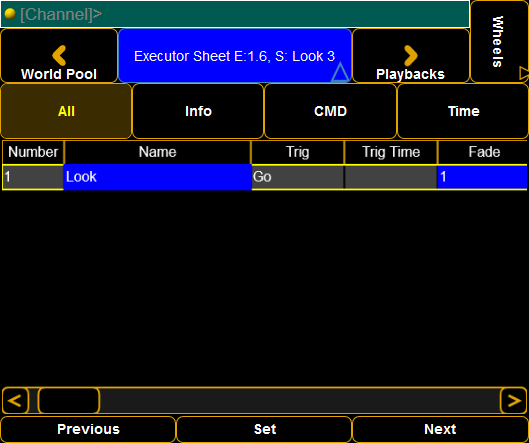
Task: Select the All column filter
Action: click(66, 111)
